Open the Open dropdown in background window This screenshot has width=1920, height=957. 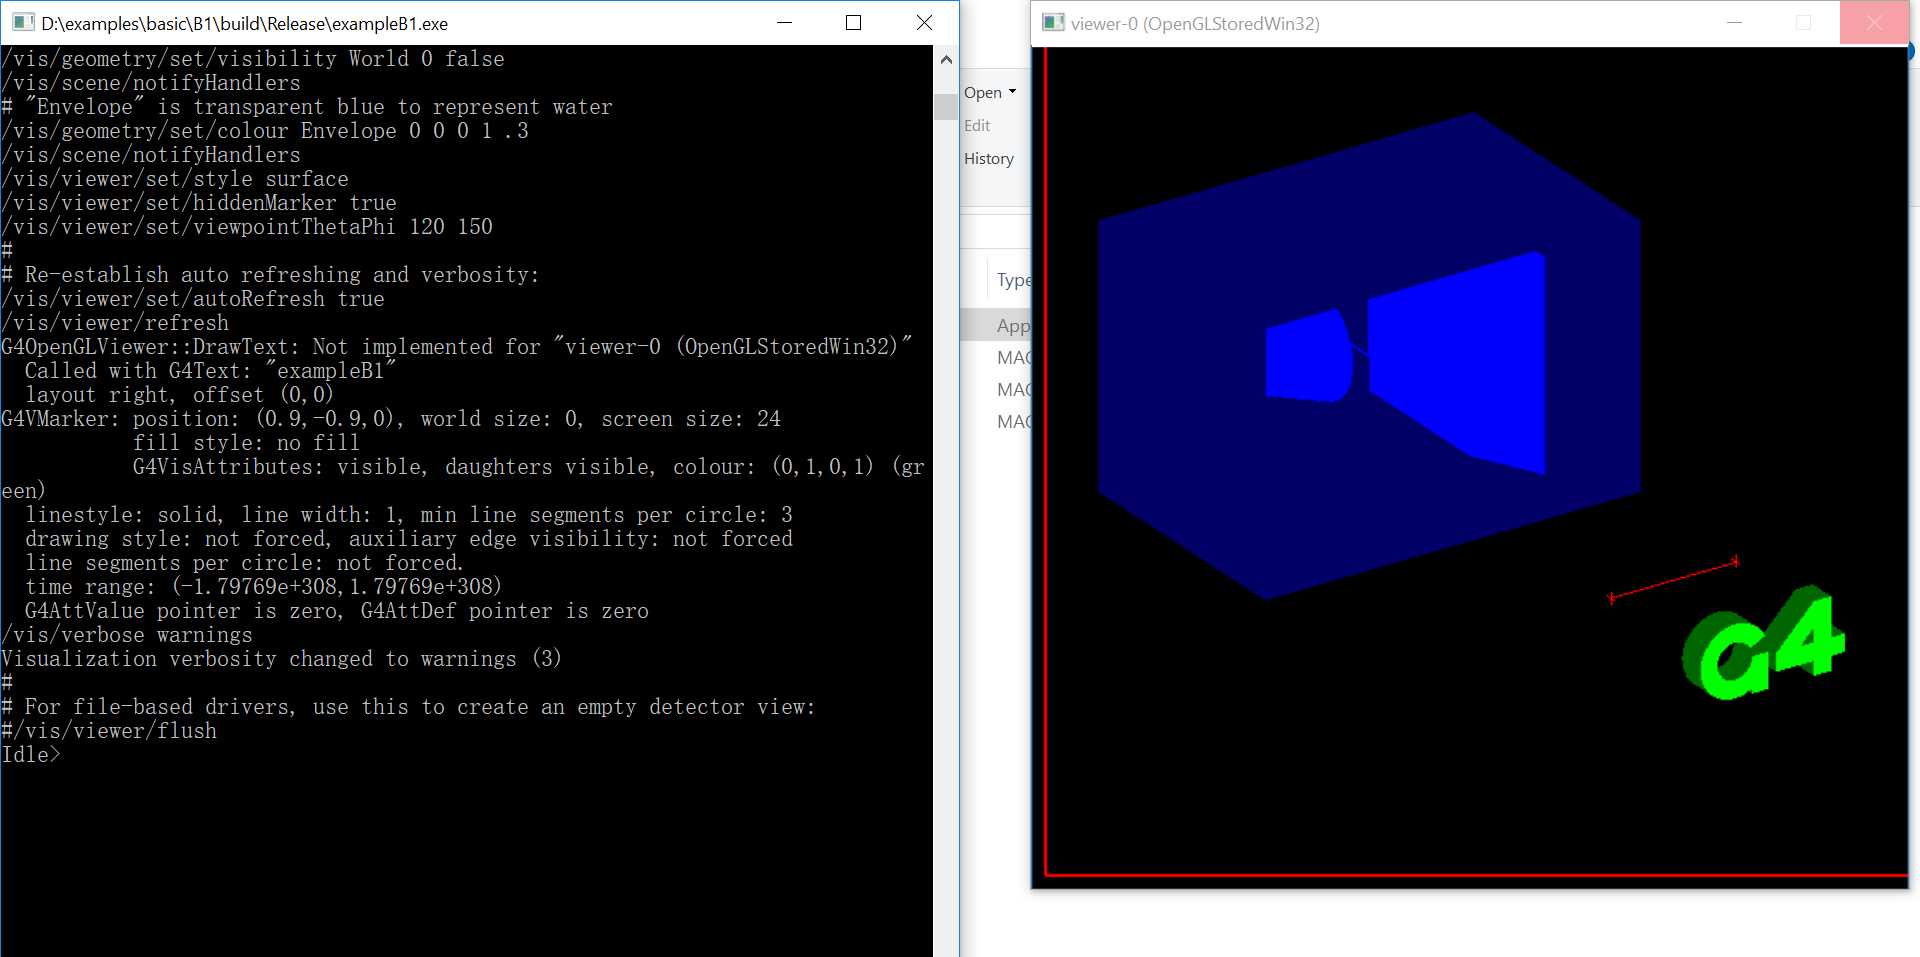(990, 92)
